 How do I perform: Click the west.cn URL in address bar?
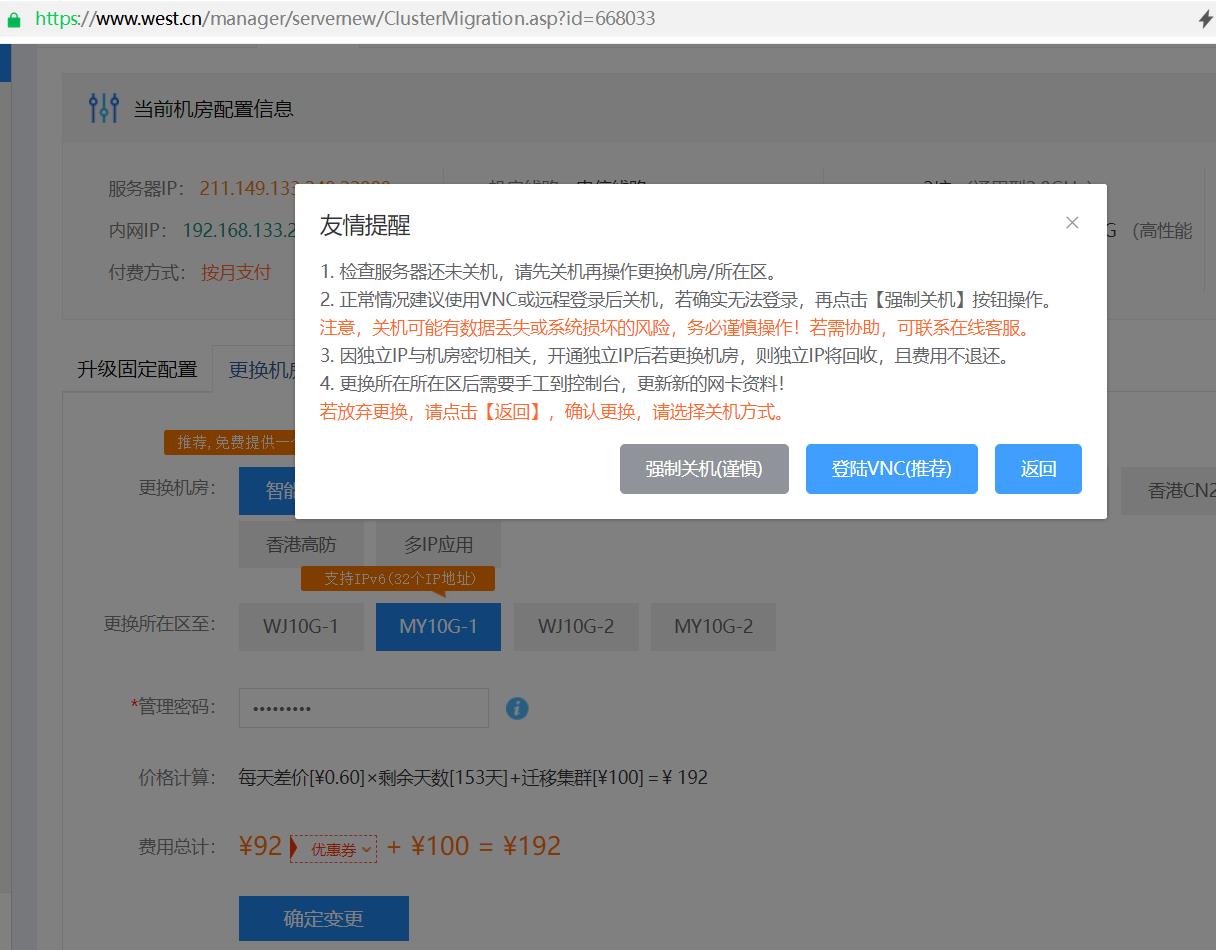[x=345, y=19]
